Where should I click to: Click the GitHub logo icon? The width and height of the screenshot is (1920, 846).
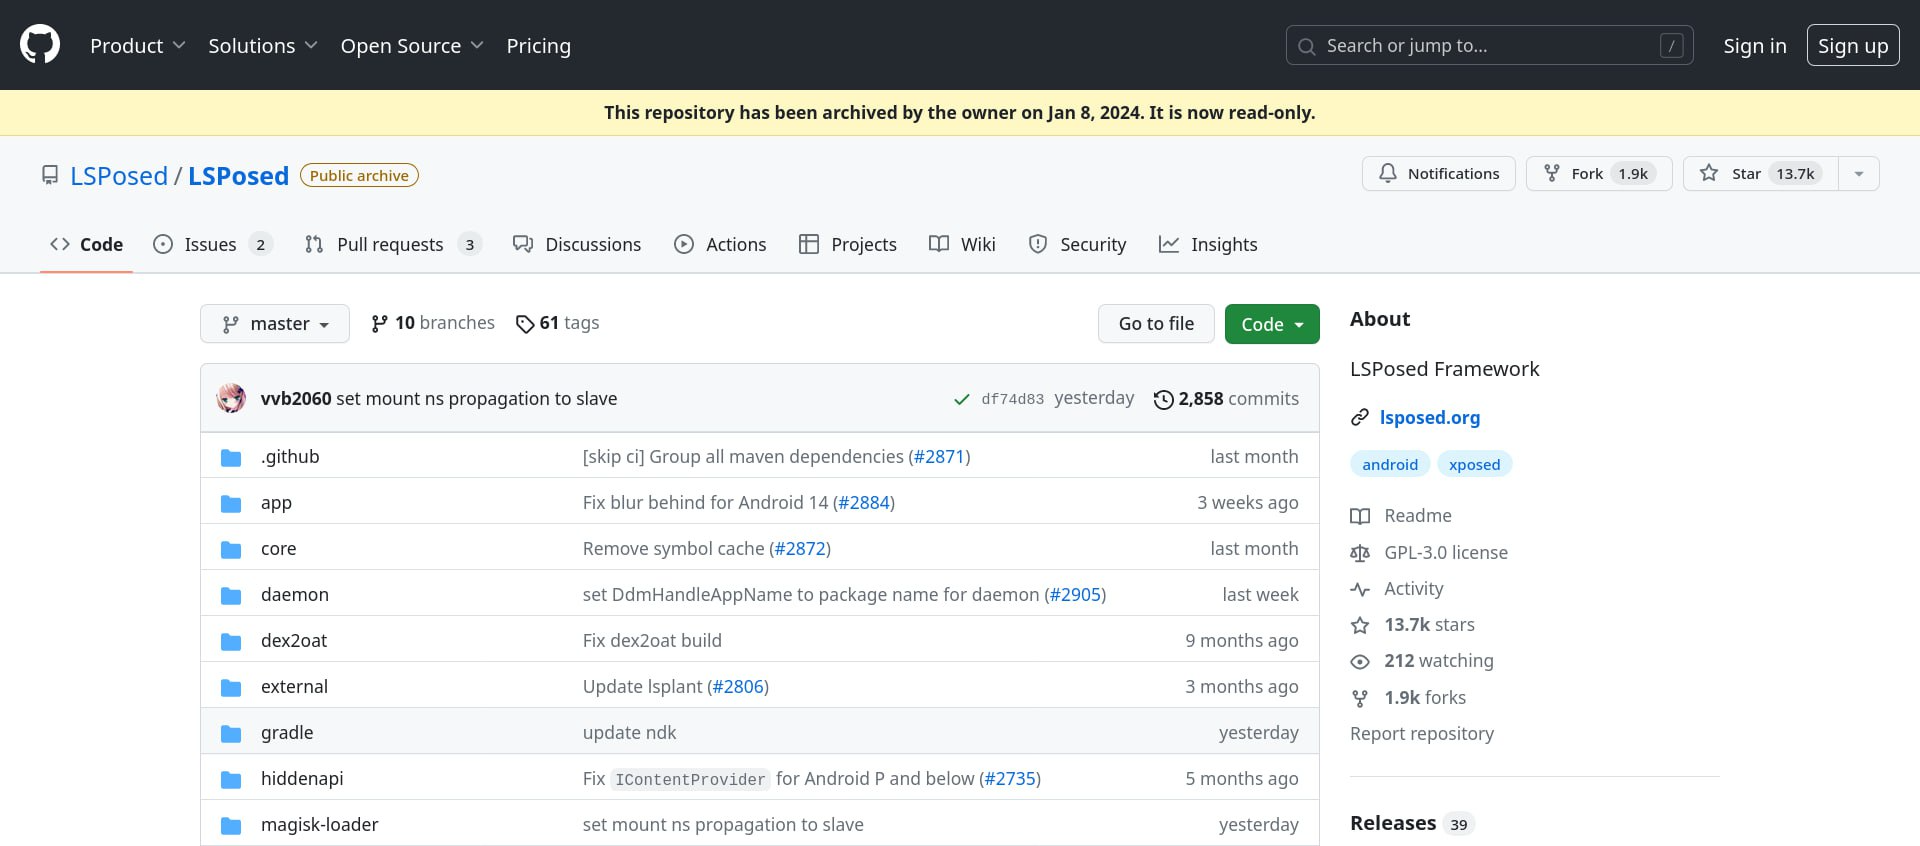(40, 45)
